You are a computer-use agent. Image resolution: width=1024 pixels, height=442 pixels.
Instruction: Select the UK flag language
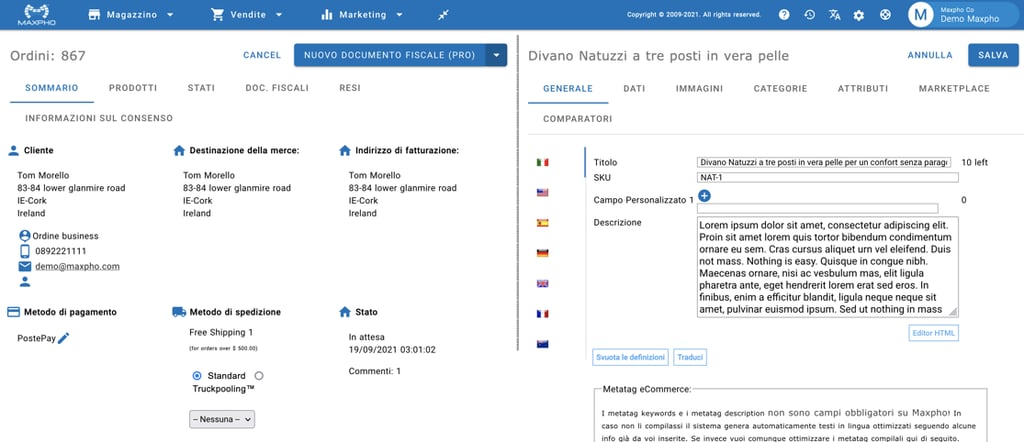[x=542, y=283]
